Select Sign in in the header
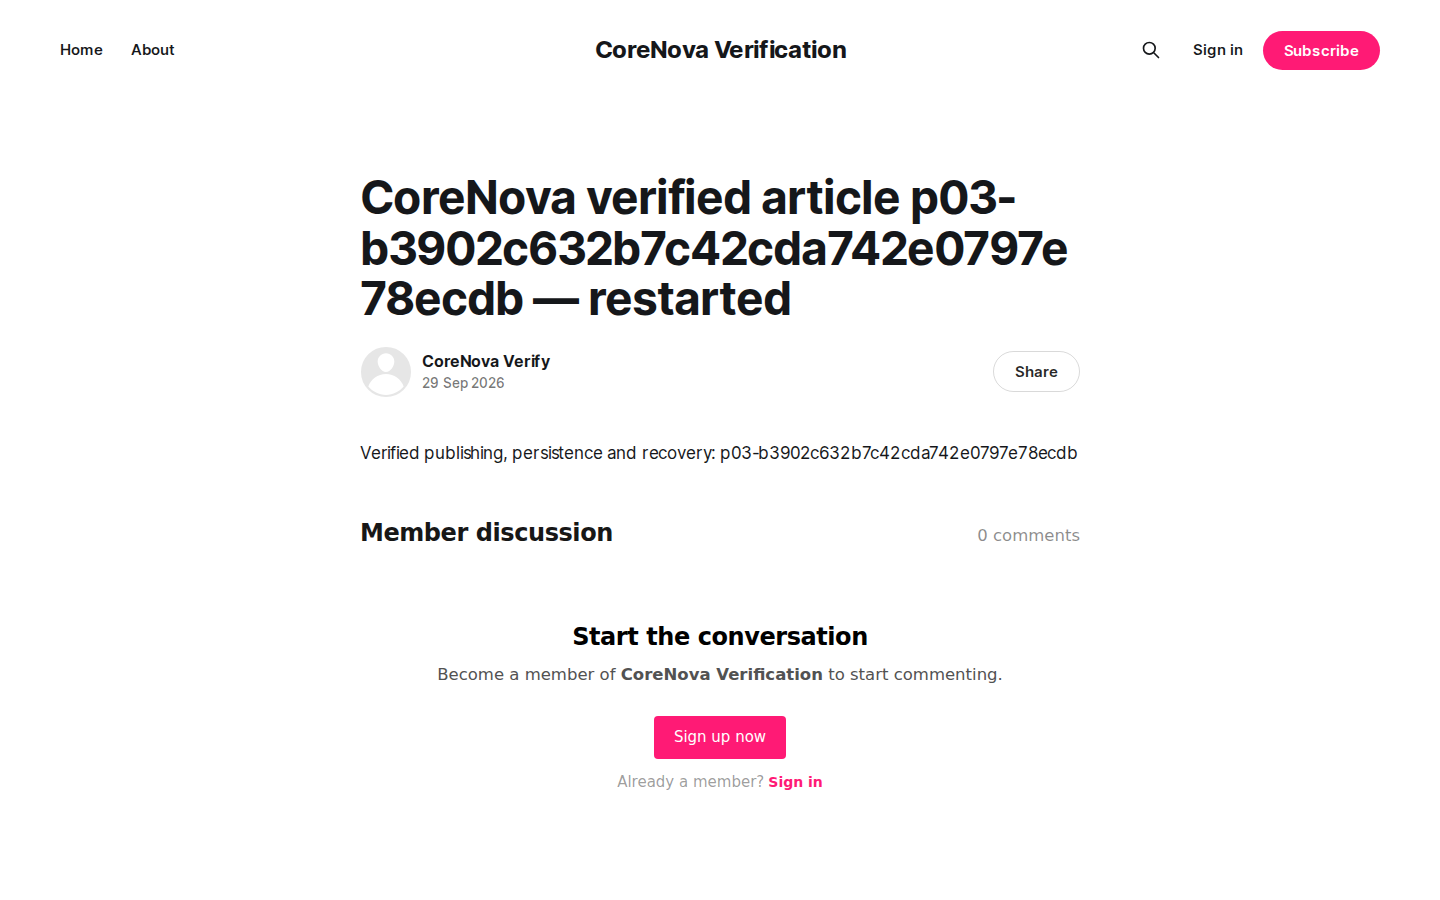The image size is (1440, 900). (1217, 50)
